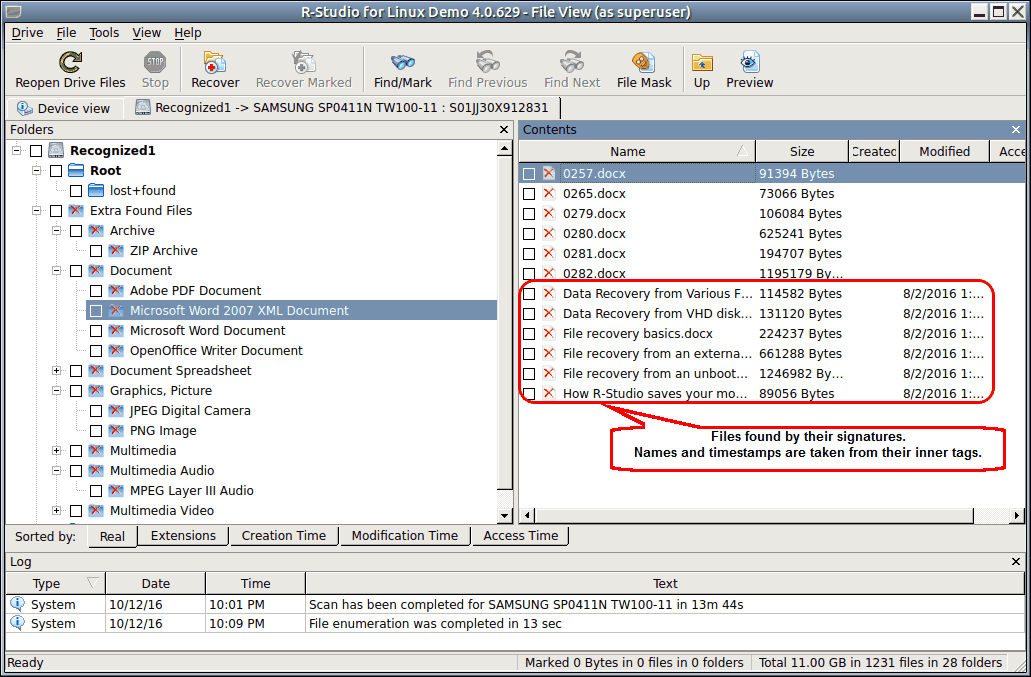The height and width of the screenshot is (677, 1031).
Task: Select the Microsoft Word Document tree item
Action: click(208, 331)
